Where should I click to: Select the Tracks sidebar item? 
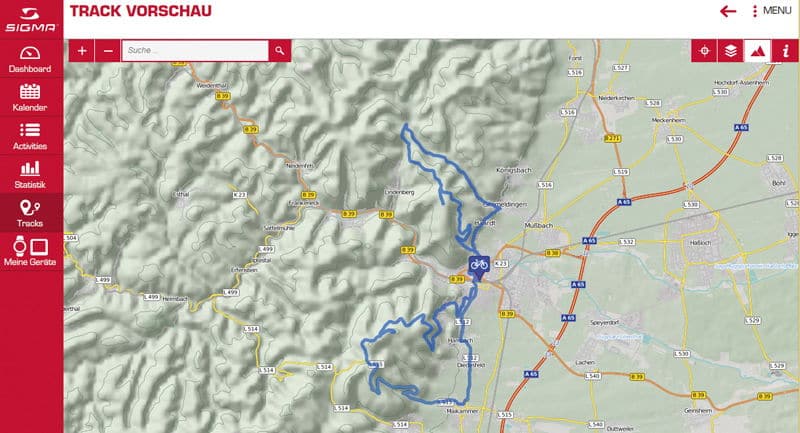(x=30, y=213)
